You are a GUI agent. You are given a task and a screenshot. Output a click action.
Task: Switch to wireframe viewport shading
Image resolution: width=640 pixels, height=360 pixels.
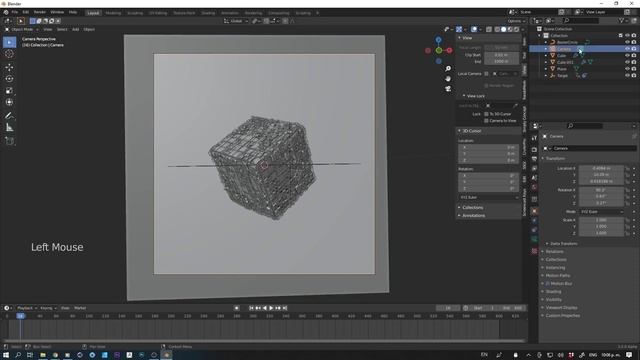(x=497, y=29)
